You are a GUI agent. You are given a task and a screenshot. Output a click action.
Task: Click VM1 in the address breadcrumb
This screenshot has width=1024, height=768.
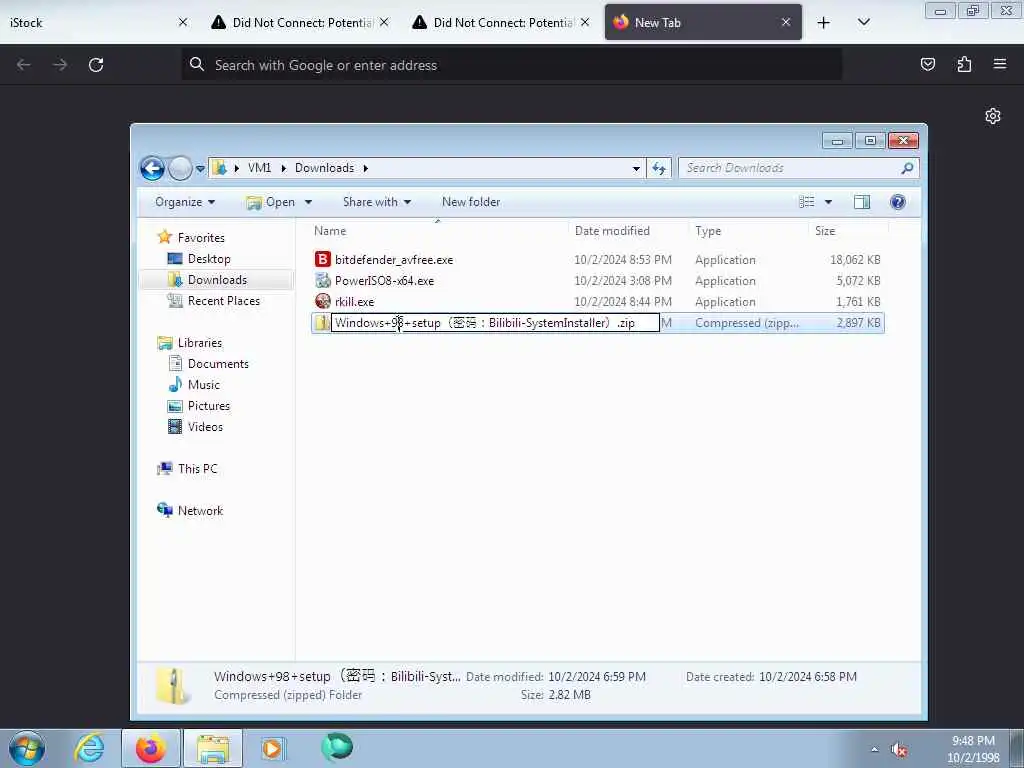pos(259,168)
